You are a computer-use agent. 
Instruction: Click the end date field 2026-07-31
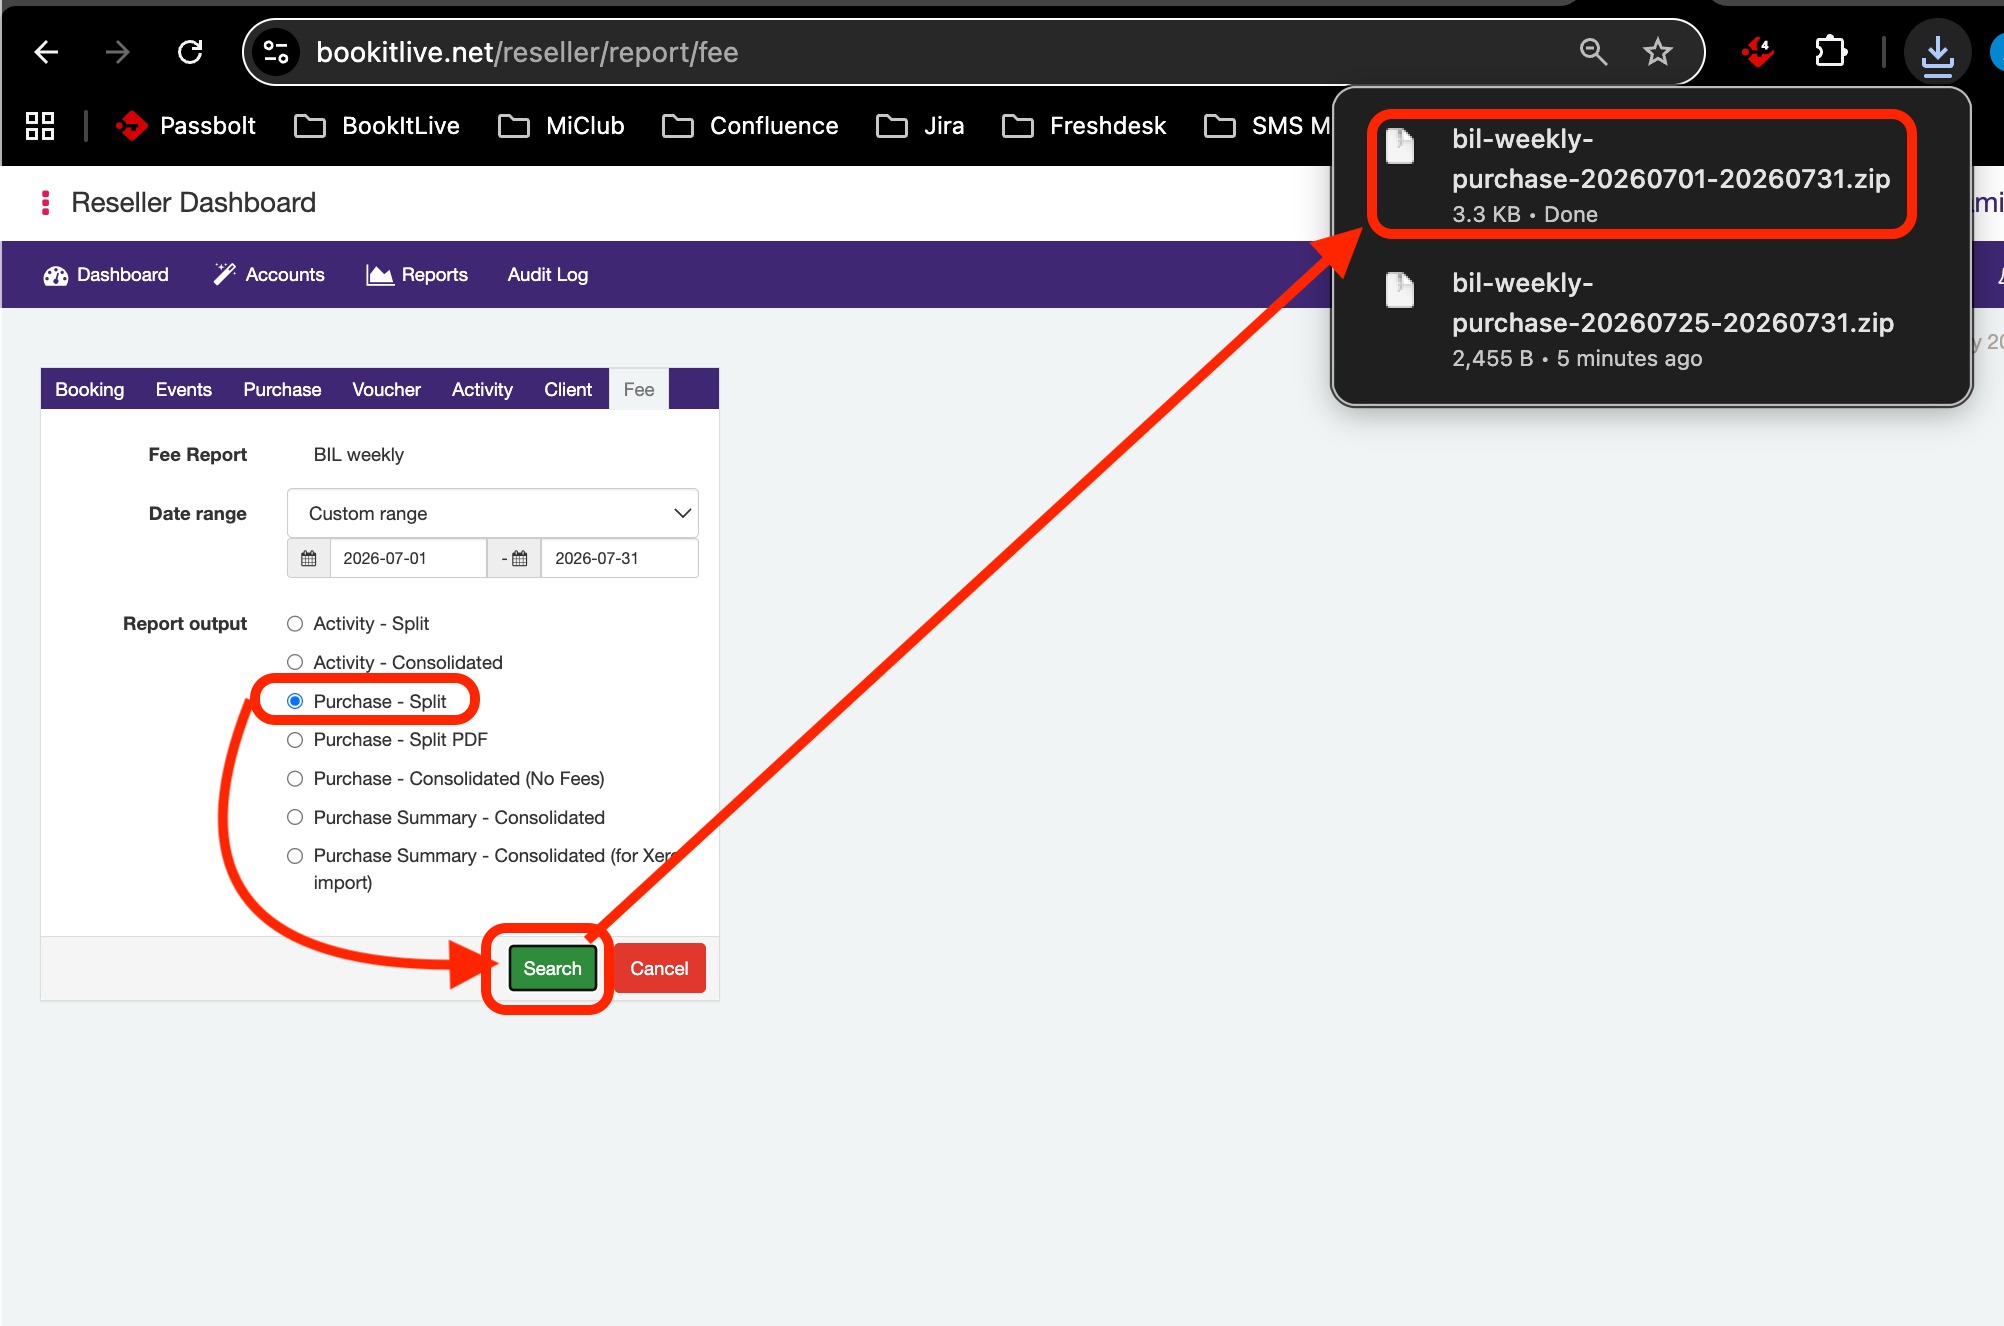click(x=620, y=558)
